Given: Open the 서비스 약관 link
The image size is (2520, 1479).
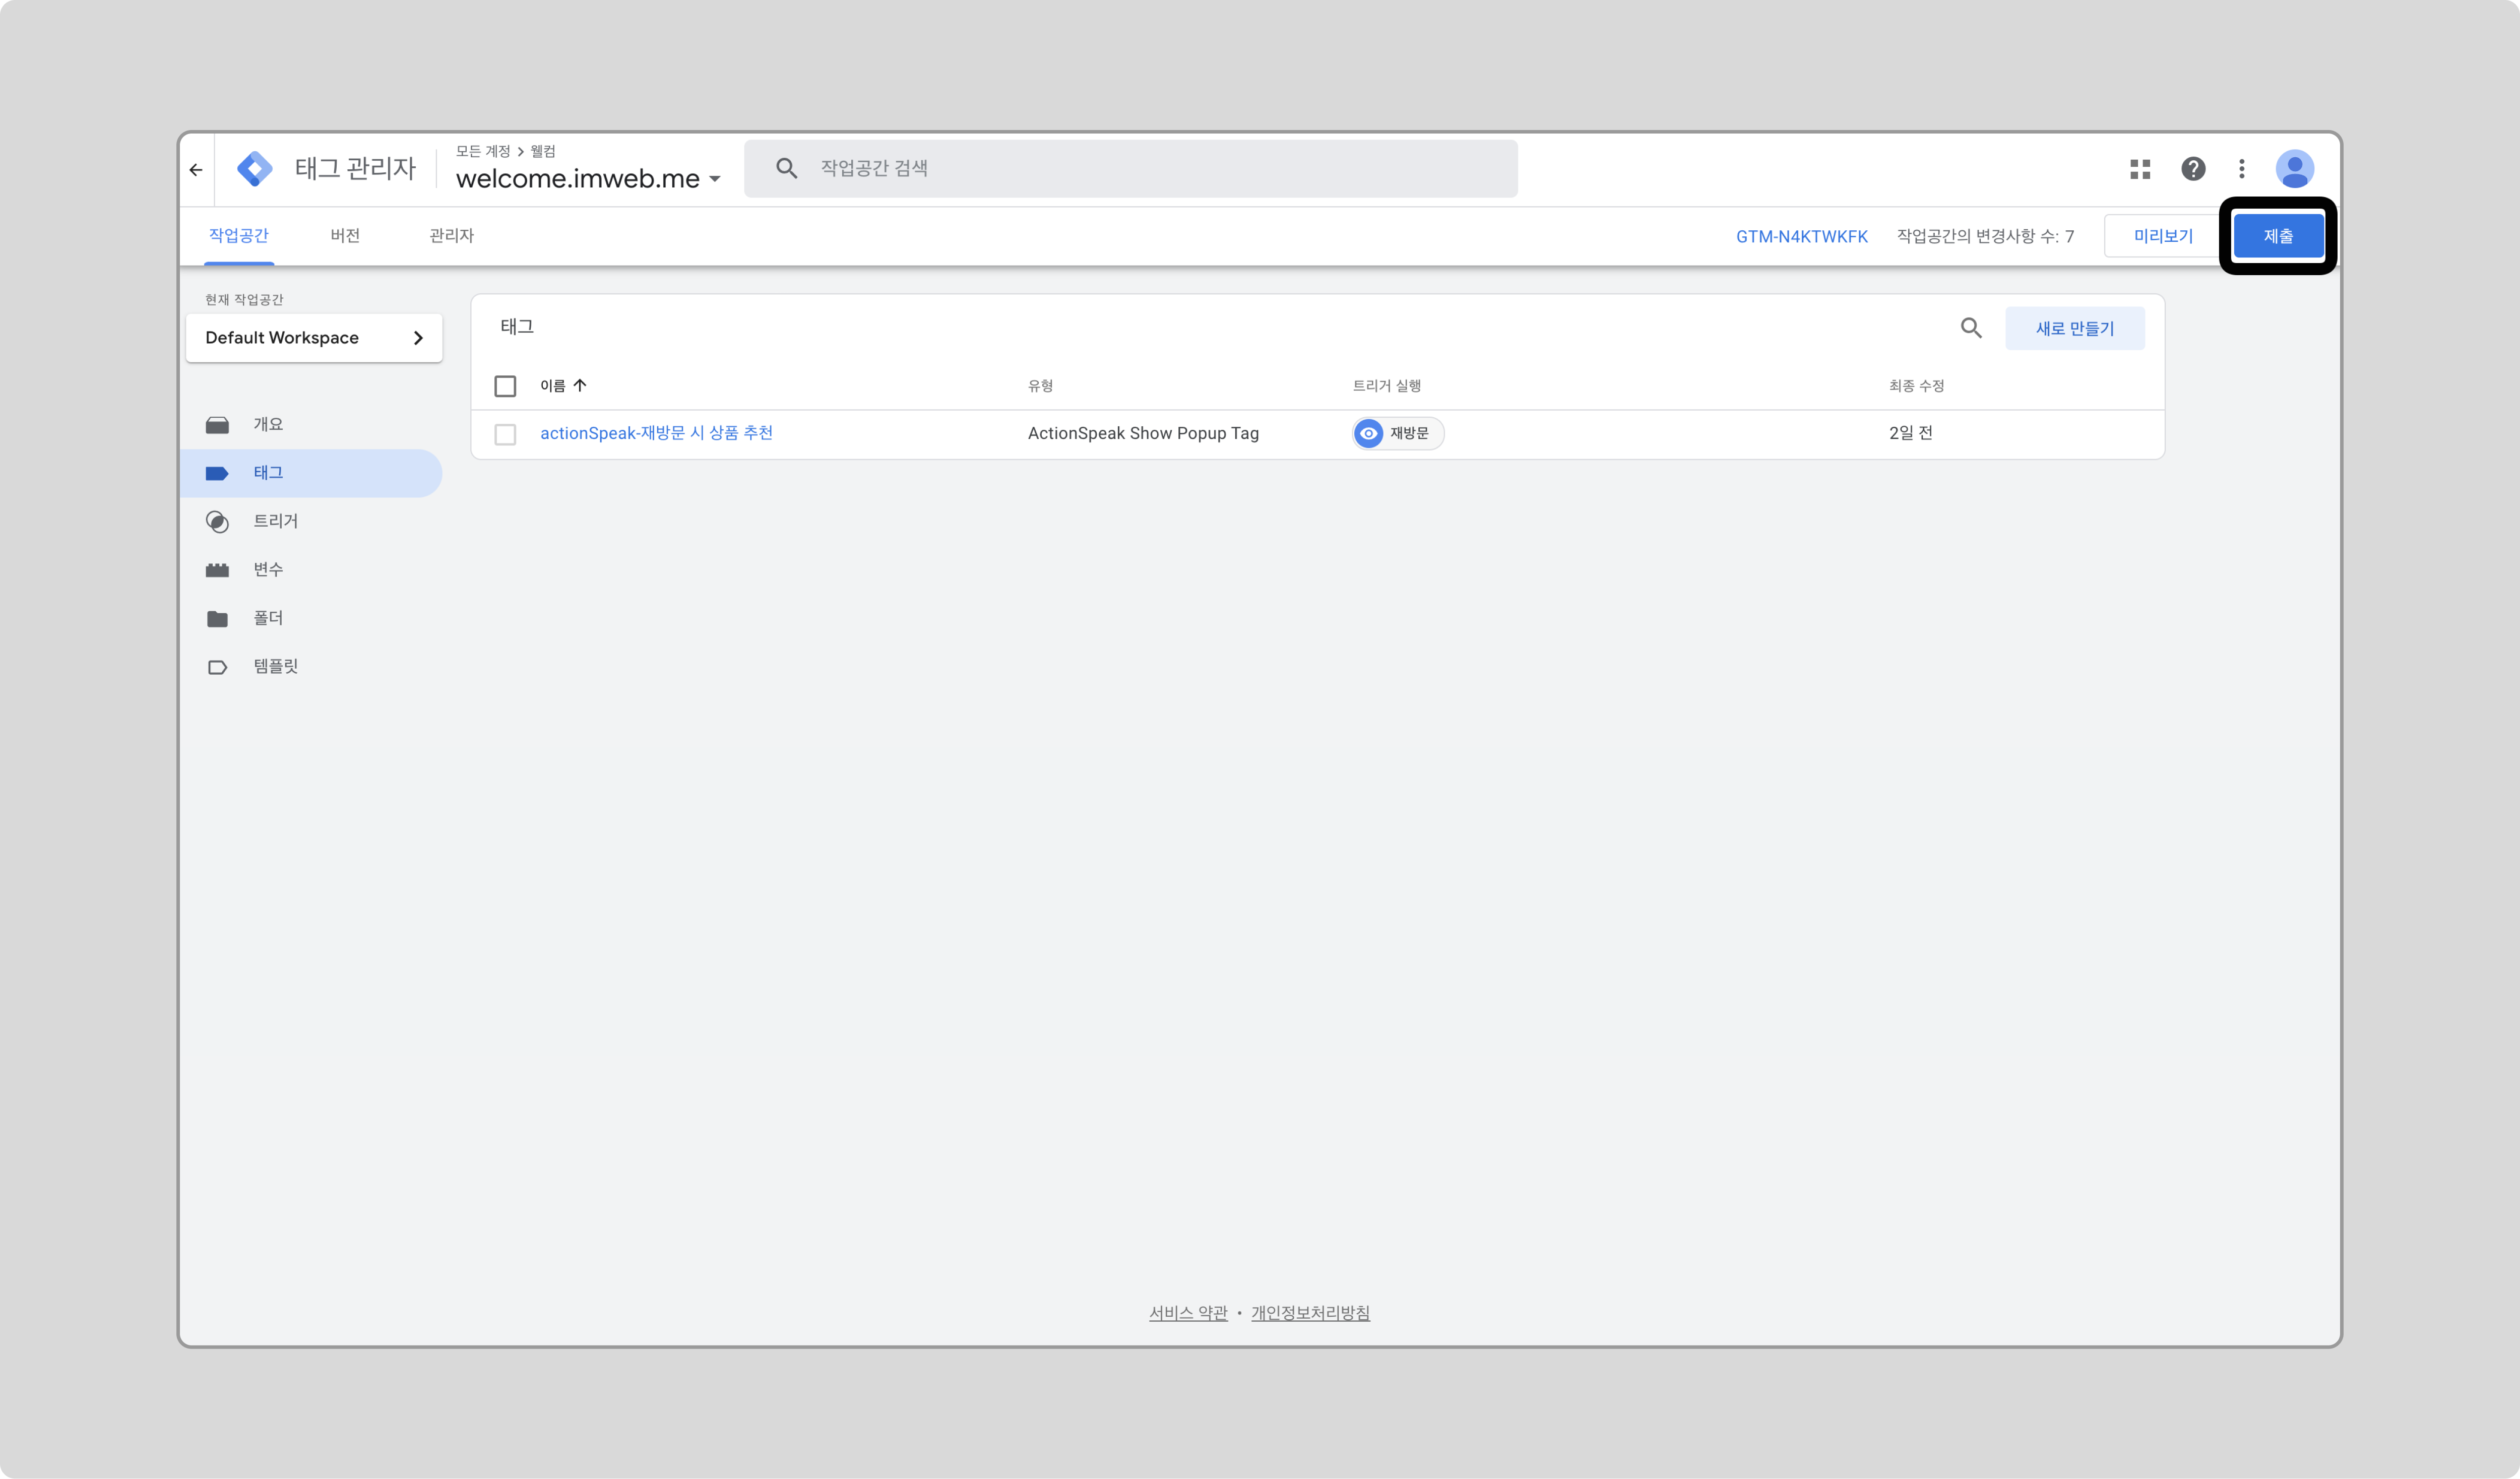Looking at the screenshot, I should coord(1188,1313).
